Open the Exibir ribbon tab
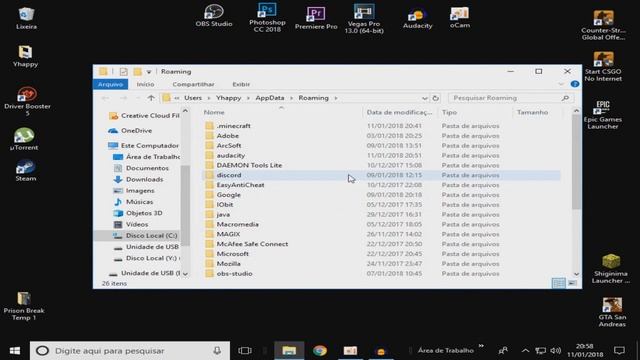Viewport: 640px width, 360px height. pos(241,84)
